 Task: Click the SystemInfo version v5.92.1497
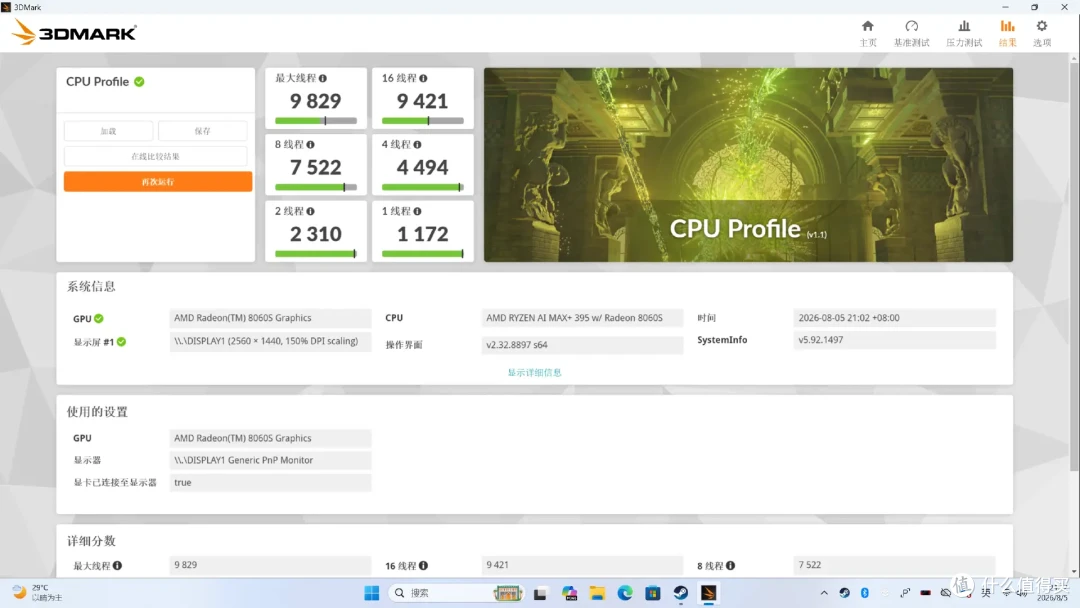coord(894,339)
